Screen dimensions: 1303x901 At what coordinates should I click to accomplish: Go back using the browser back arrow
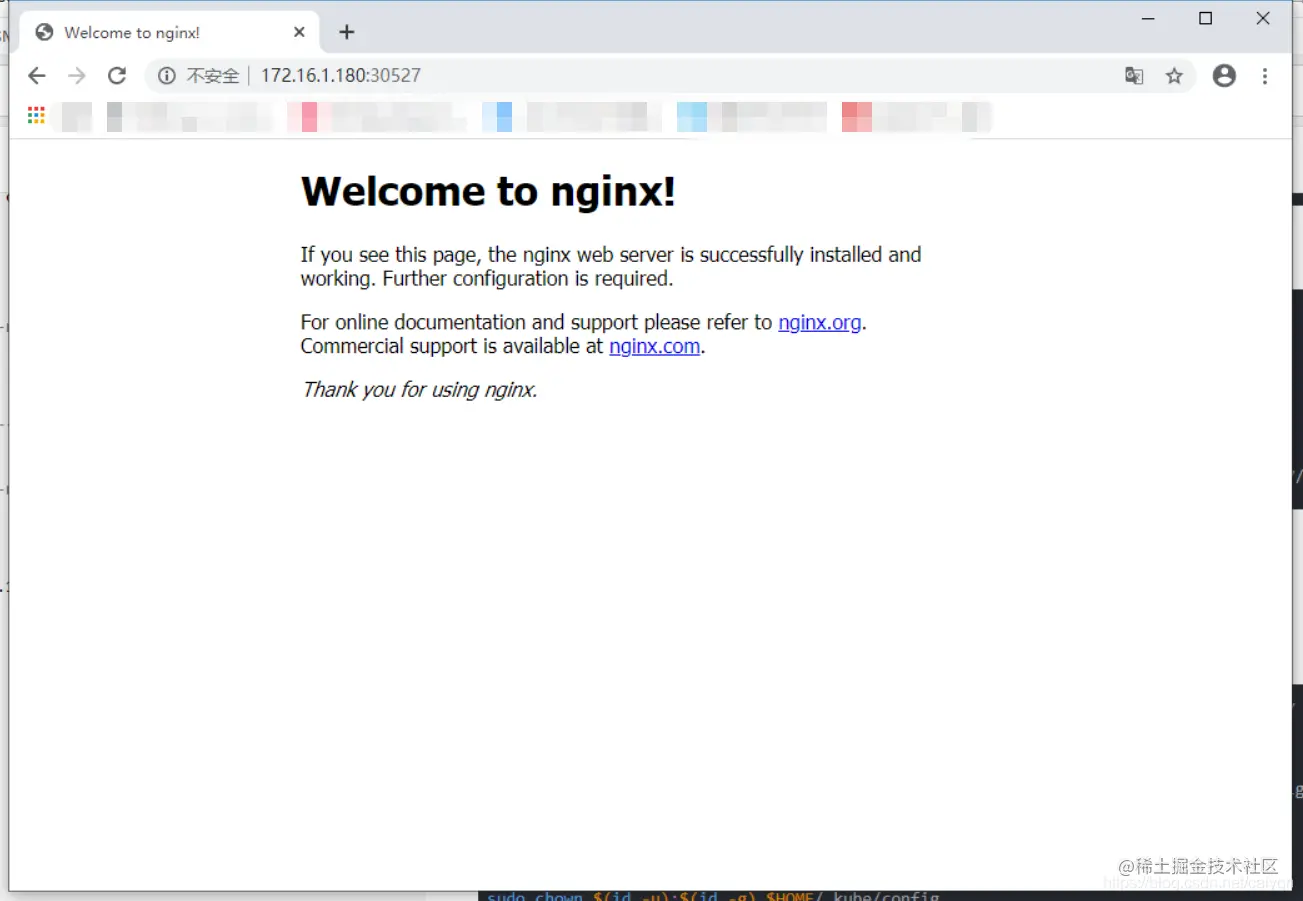37,76
